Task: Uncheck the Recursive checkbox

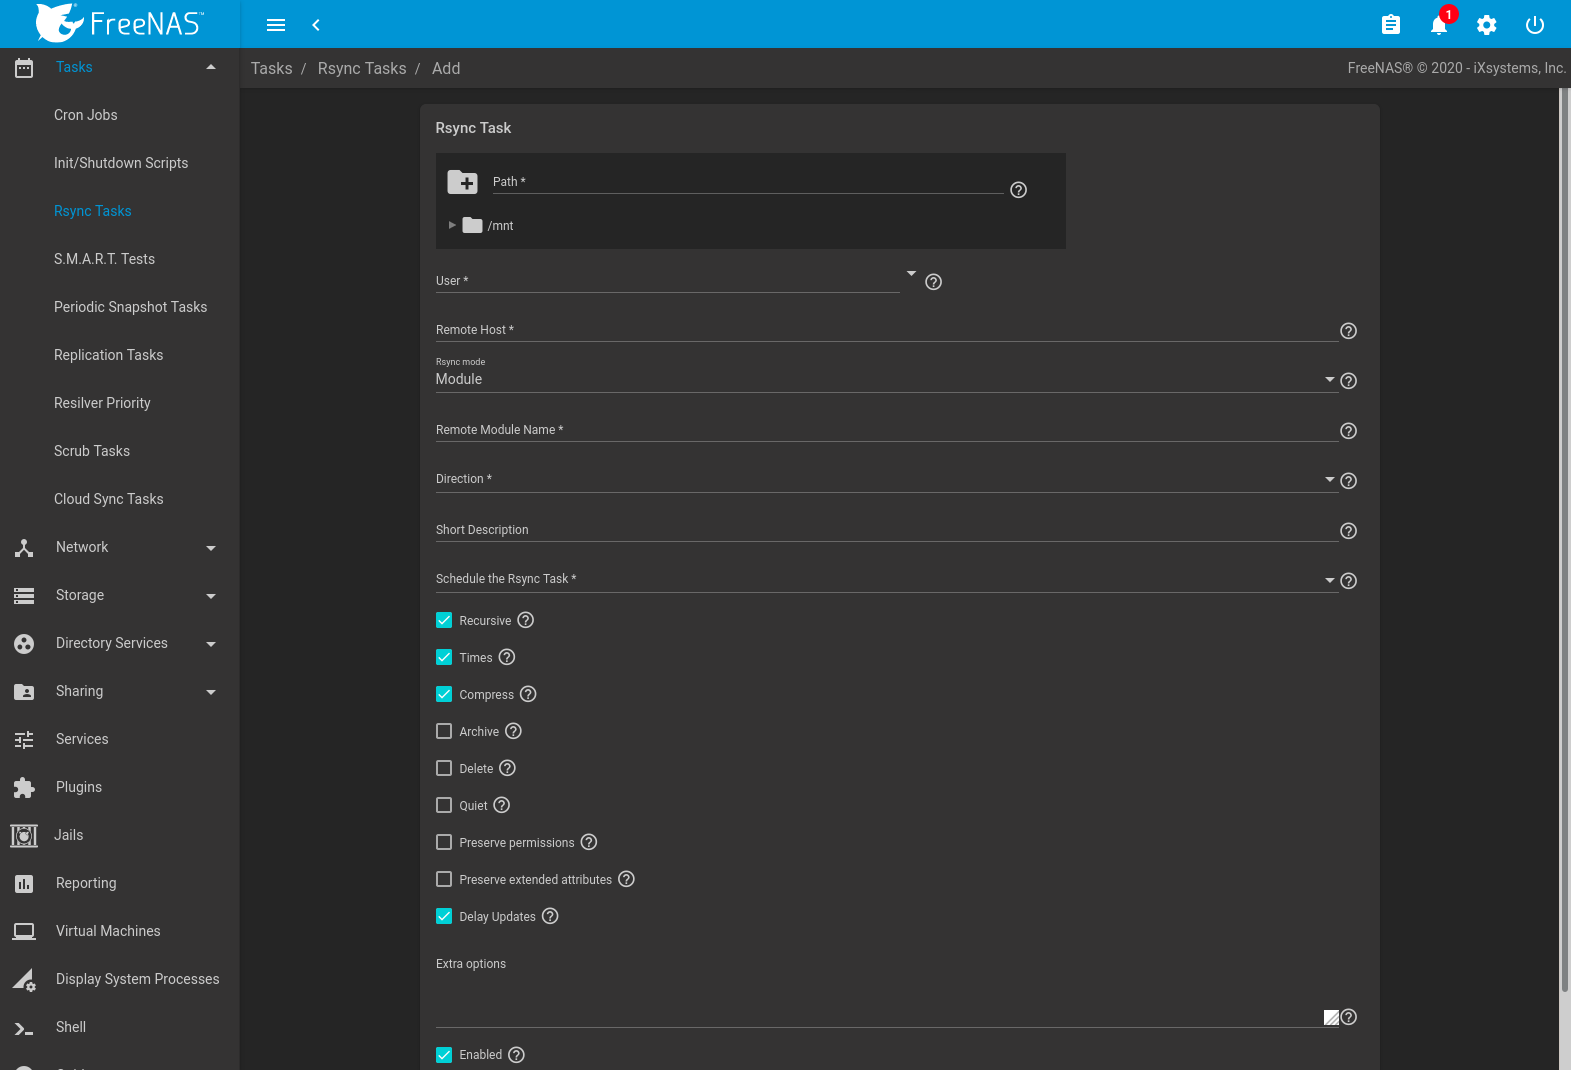Action: click(x=444, y=620)
